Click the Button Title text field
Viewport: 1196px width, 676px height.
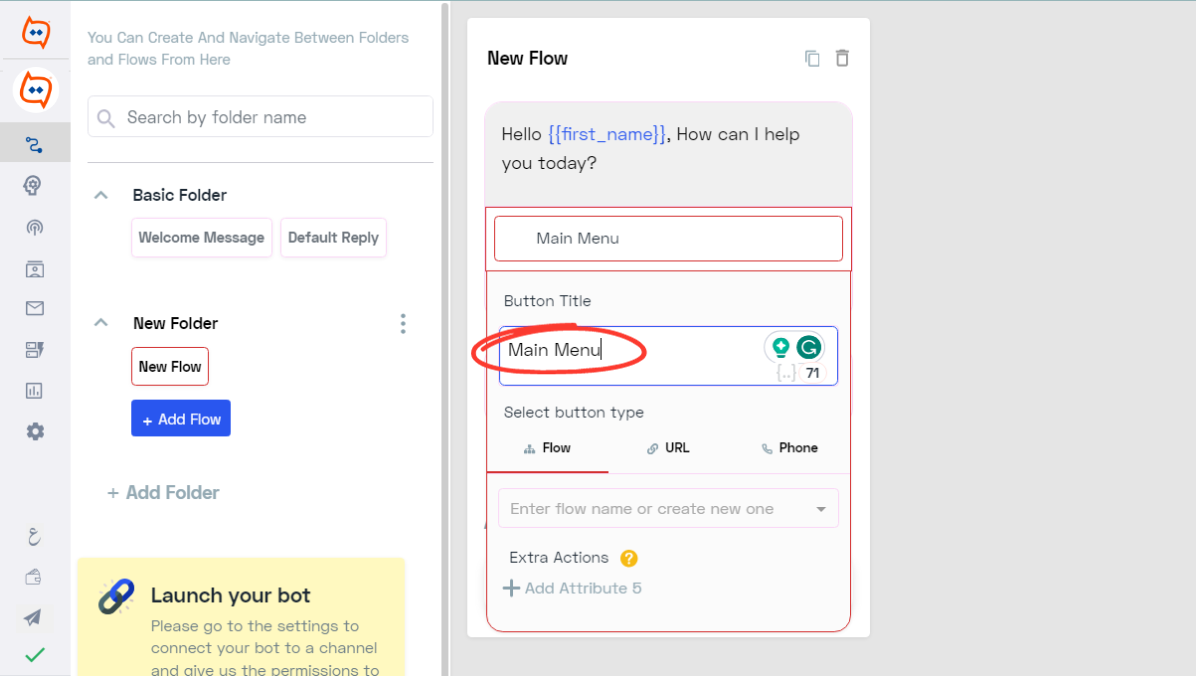[x=668, y=356]
